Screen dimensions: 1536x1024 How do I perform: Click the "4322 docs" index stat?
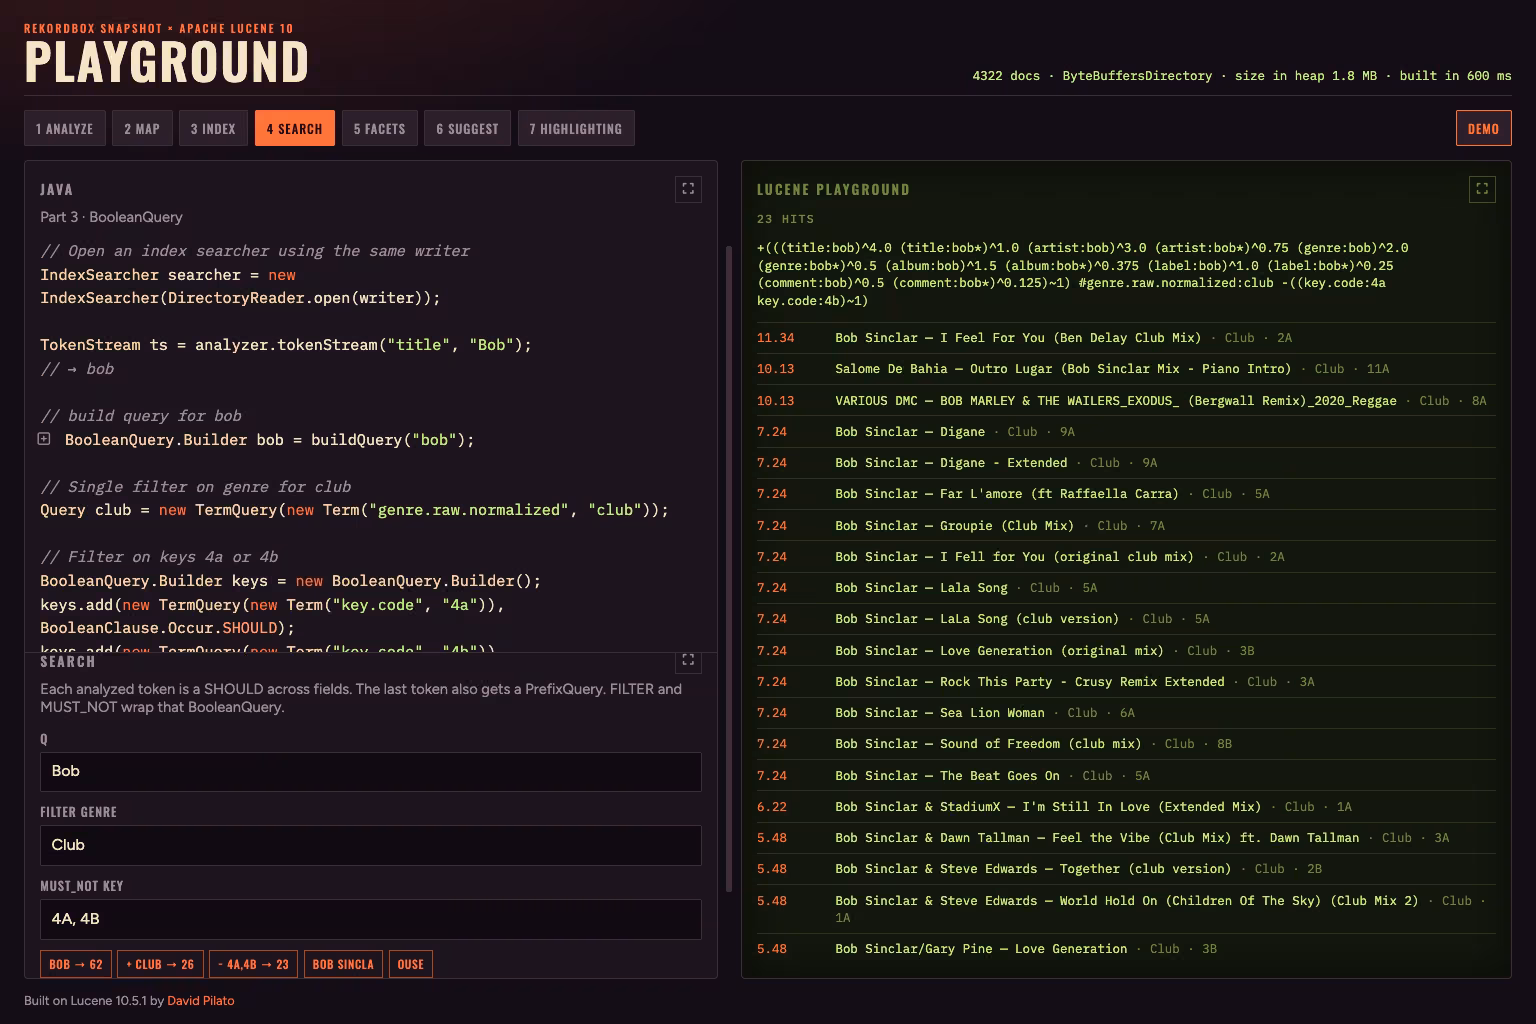pyautogui.click(x=1006, y=76)
